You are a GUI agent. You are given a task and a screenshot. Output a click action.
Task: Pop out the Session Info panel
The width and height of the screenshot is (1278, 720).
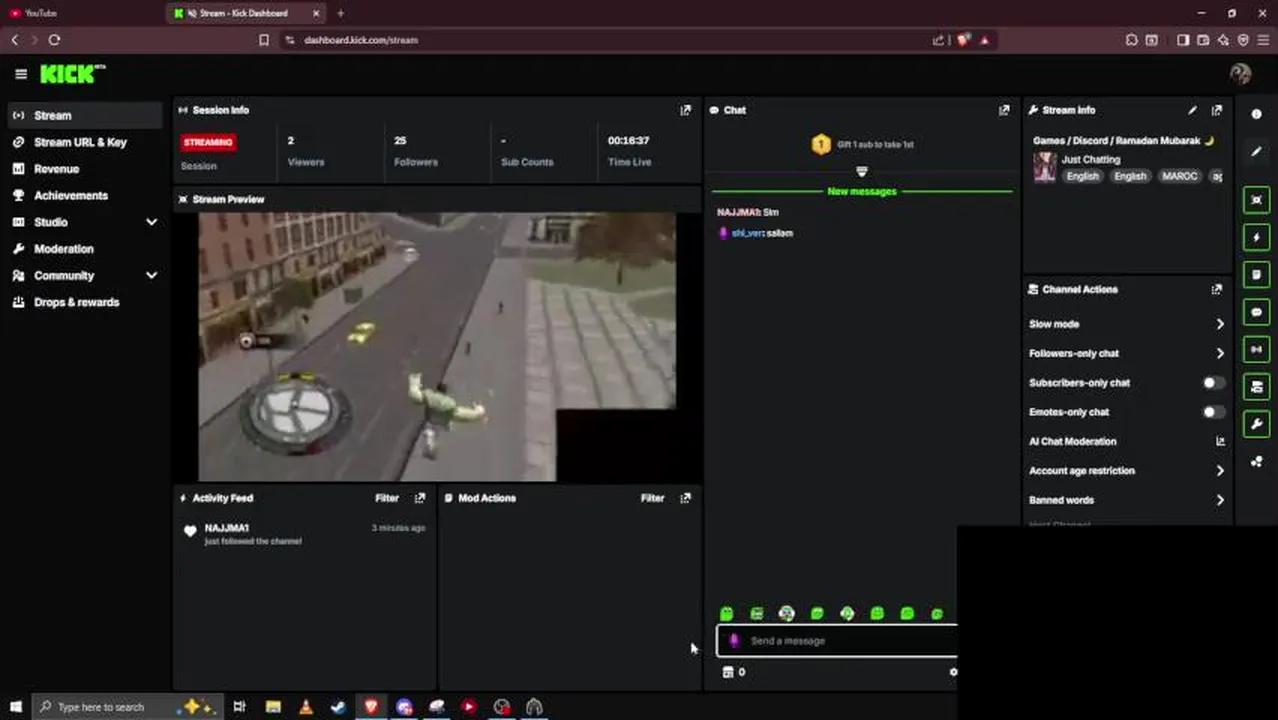pos(685,110)
